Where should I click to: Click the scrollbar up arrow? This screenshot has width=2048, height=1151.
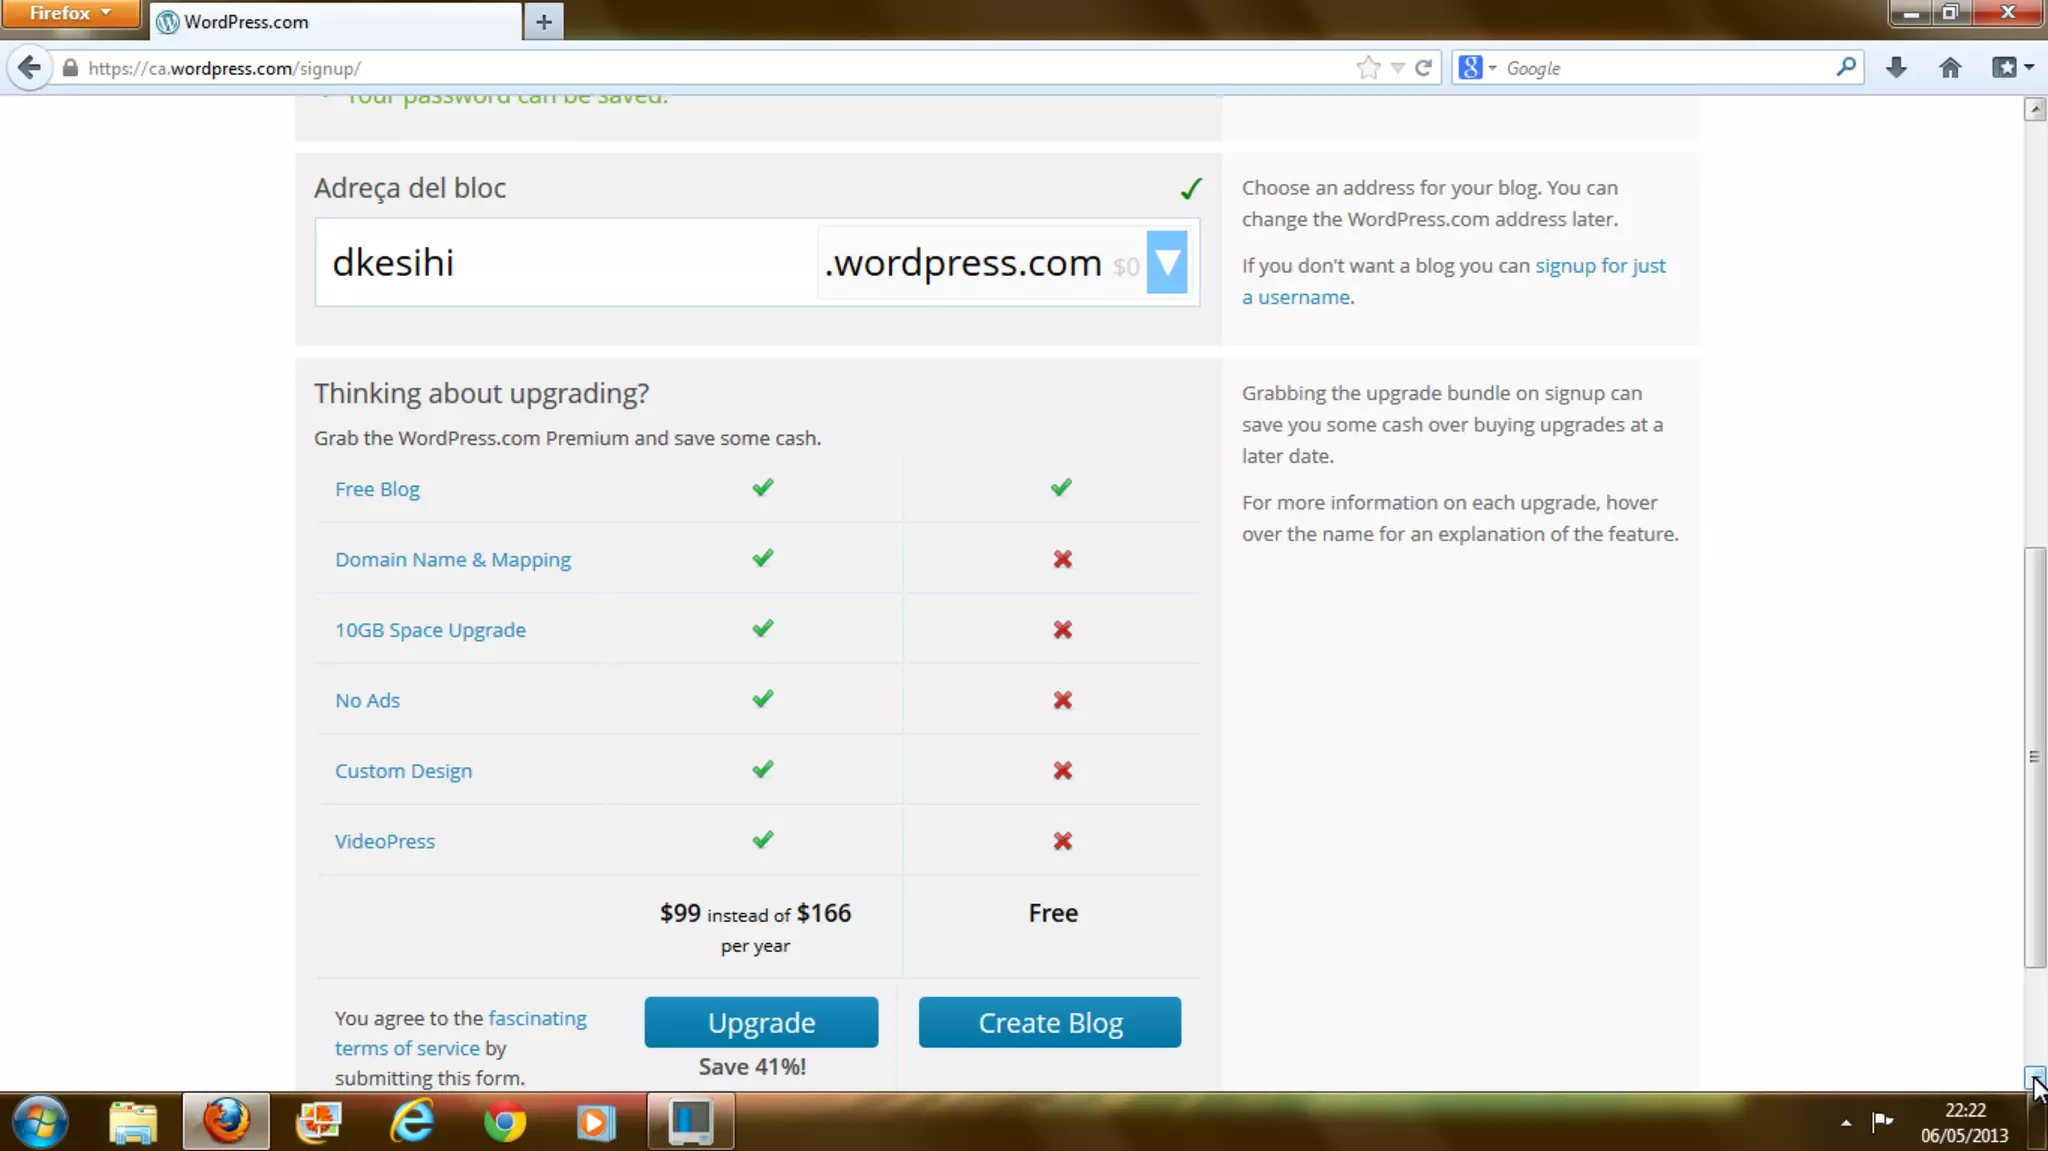(x=2035, y=109)
